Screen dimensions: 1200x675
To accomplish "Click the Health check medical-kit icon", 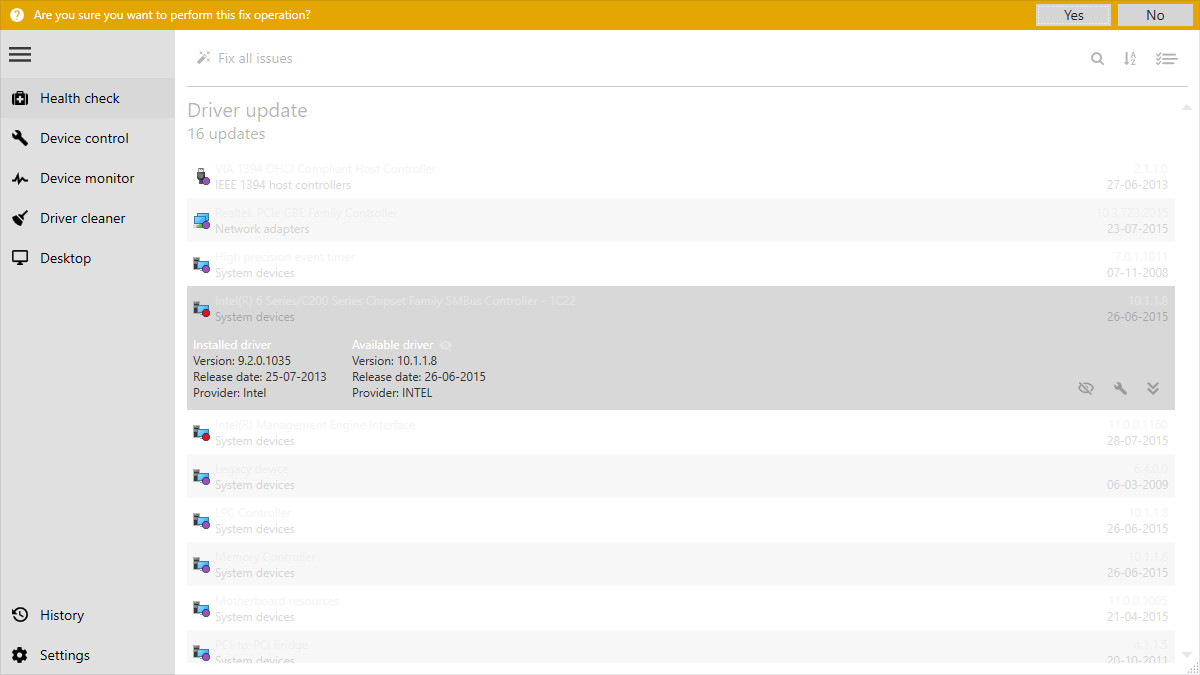I will click(20, 98).
